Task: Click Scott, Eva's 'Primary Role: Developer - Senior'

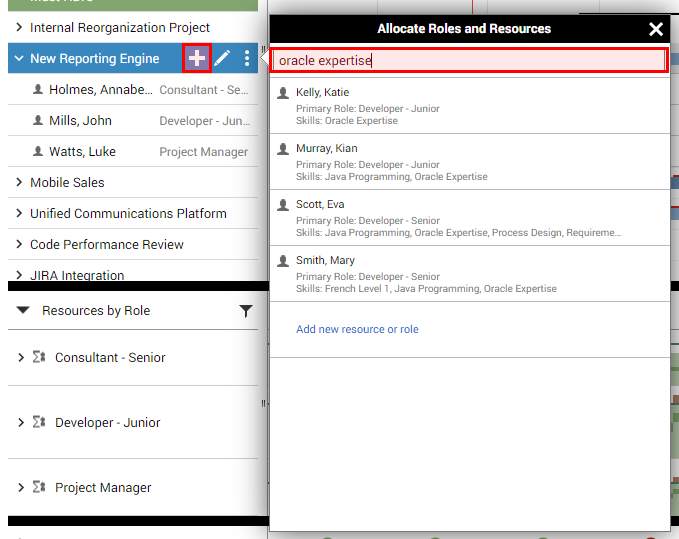Action: coord(368,221)
